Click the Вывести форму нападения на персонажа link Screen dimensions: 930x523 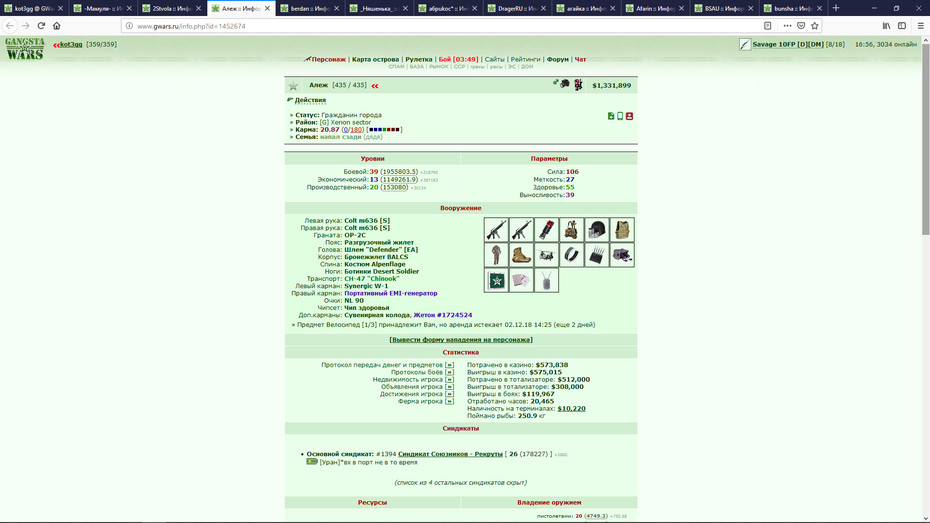(461, 340)
